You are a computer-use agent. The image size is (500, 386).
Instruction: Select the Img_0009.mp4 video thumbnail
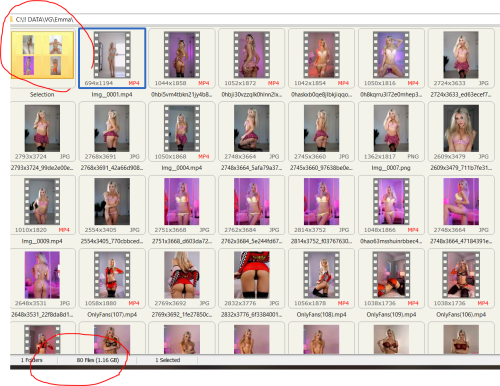coord(42,202)
